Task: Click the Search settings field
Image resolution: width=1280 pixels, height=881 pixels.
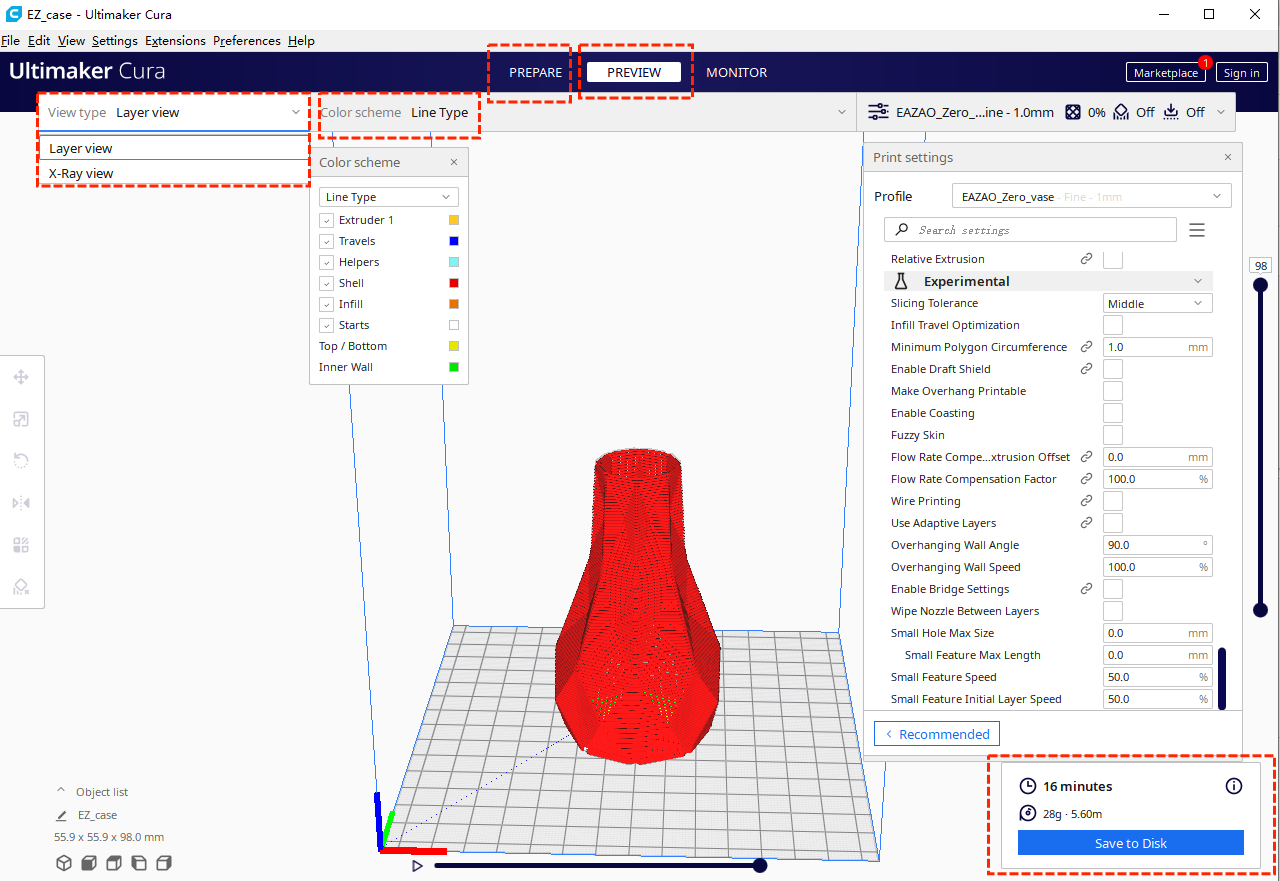Action: click(x=1030, y=230)
